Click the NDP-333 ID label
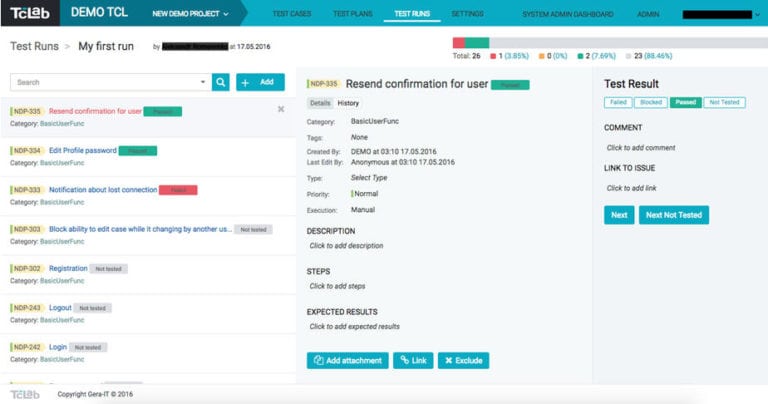This screenshot has height=404, width=768. coord(27,190)
